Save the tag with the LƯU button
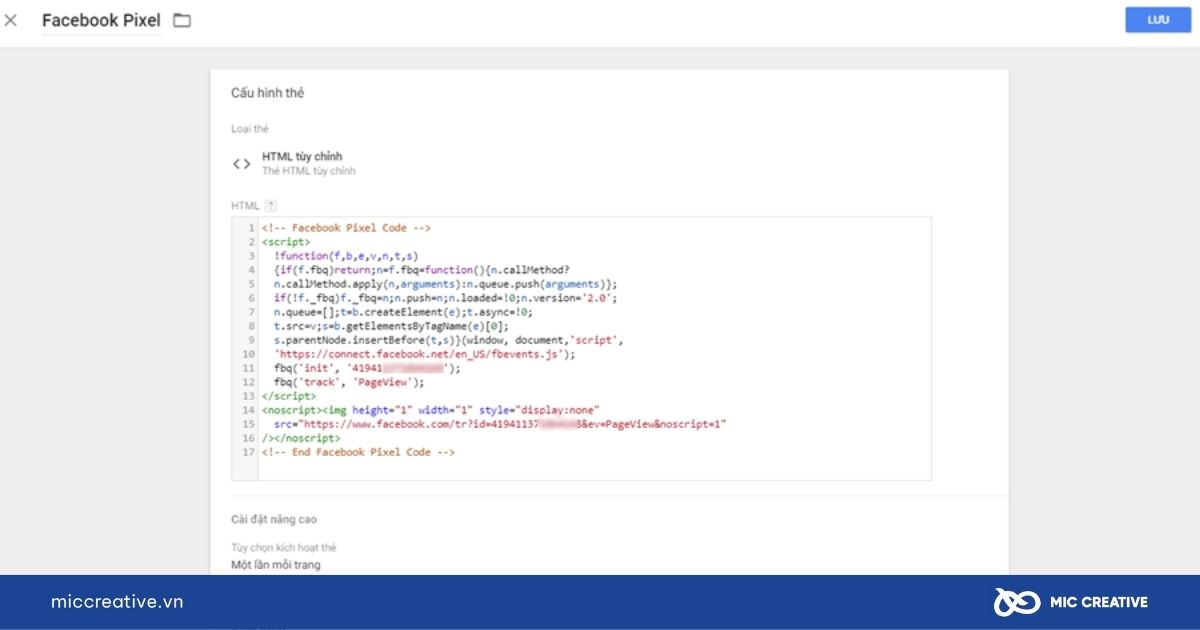The width and height of the screenshot is (1200, 630). pos(1158,20)
